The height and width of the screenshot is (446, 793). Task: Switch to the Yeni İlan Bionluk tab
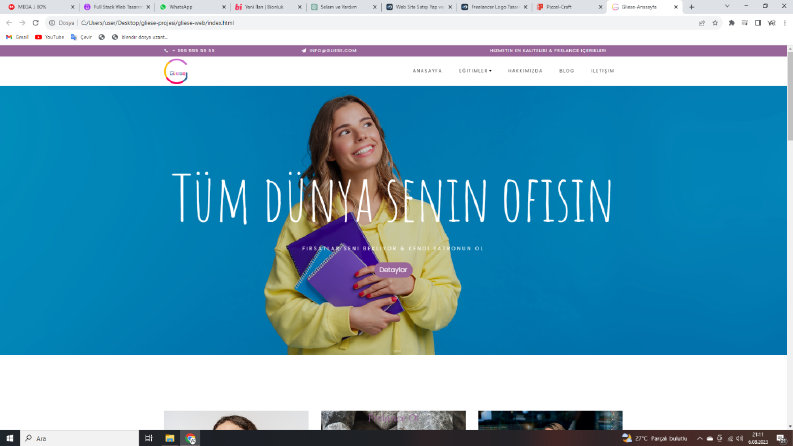[x=268, y=7]
